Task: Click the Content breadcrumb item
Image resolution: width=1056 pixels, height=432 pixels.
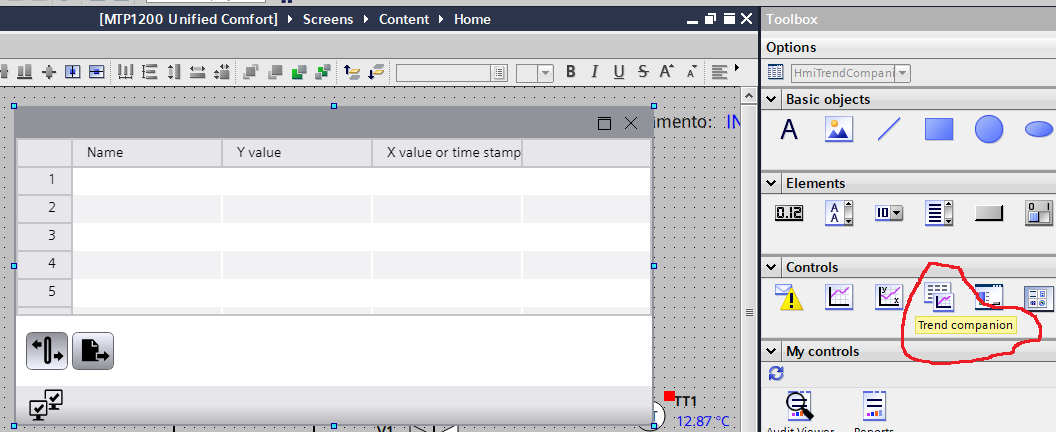Action: click(403, 20)
